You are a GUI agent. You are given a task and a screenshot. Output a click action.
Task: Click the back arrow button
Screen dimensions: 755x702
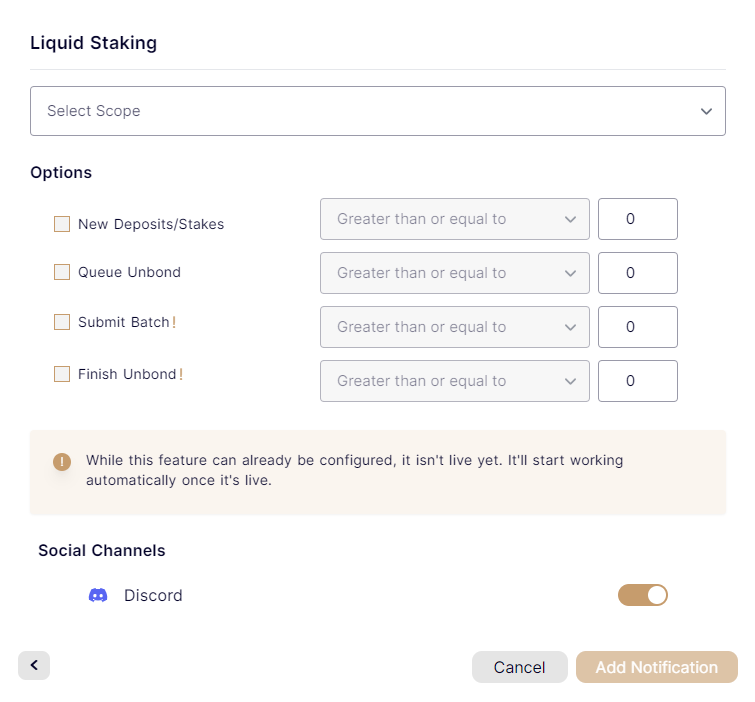pos(34,665)
